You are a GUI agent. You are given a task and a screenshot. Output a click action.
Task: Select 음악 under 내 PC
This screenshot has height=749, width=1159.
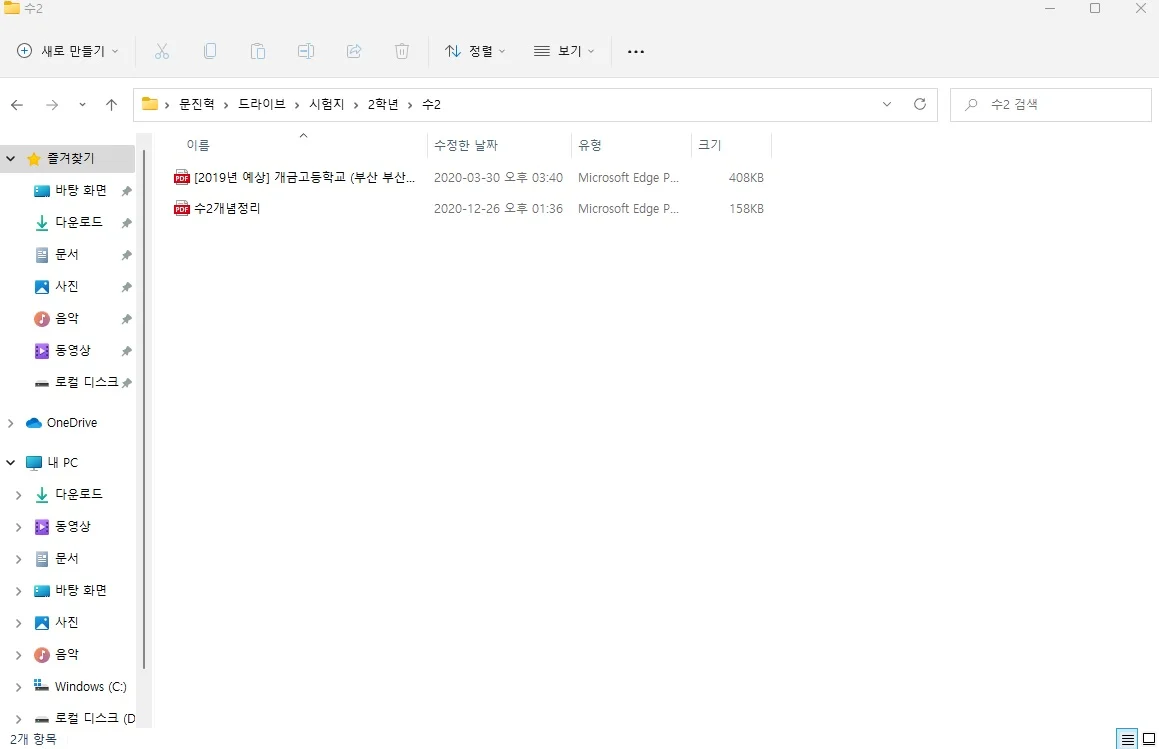[67, 655]
